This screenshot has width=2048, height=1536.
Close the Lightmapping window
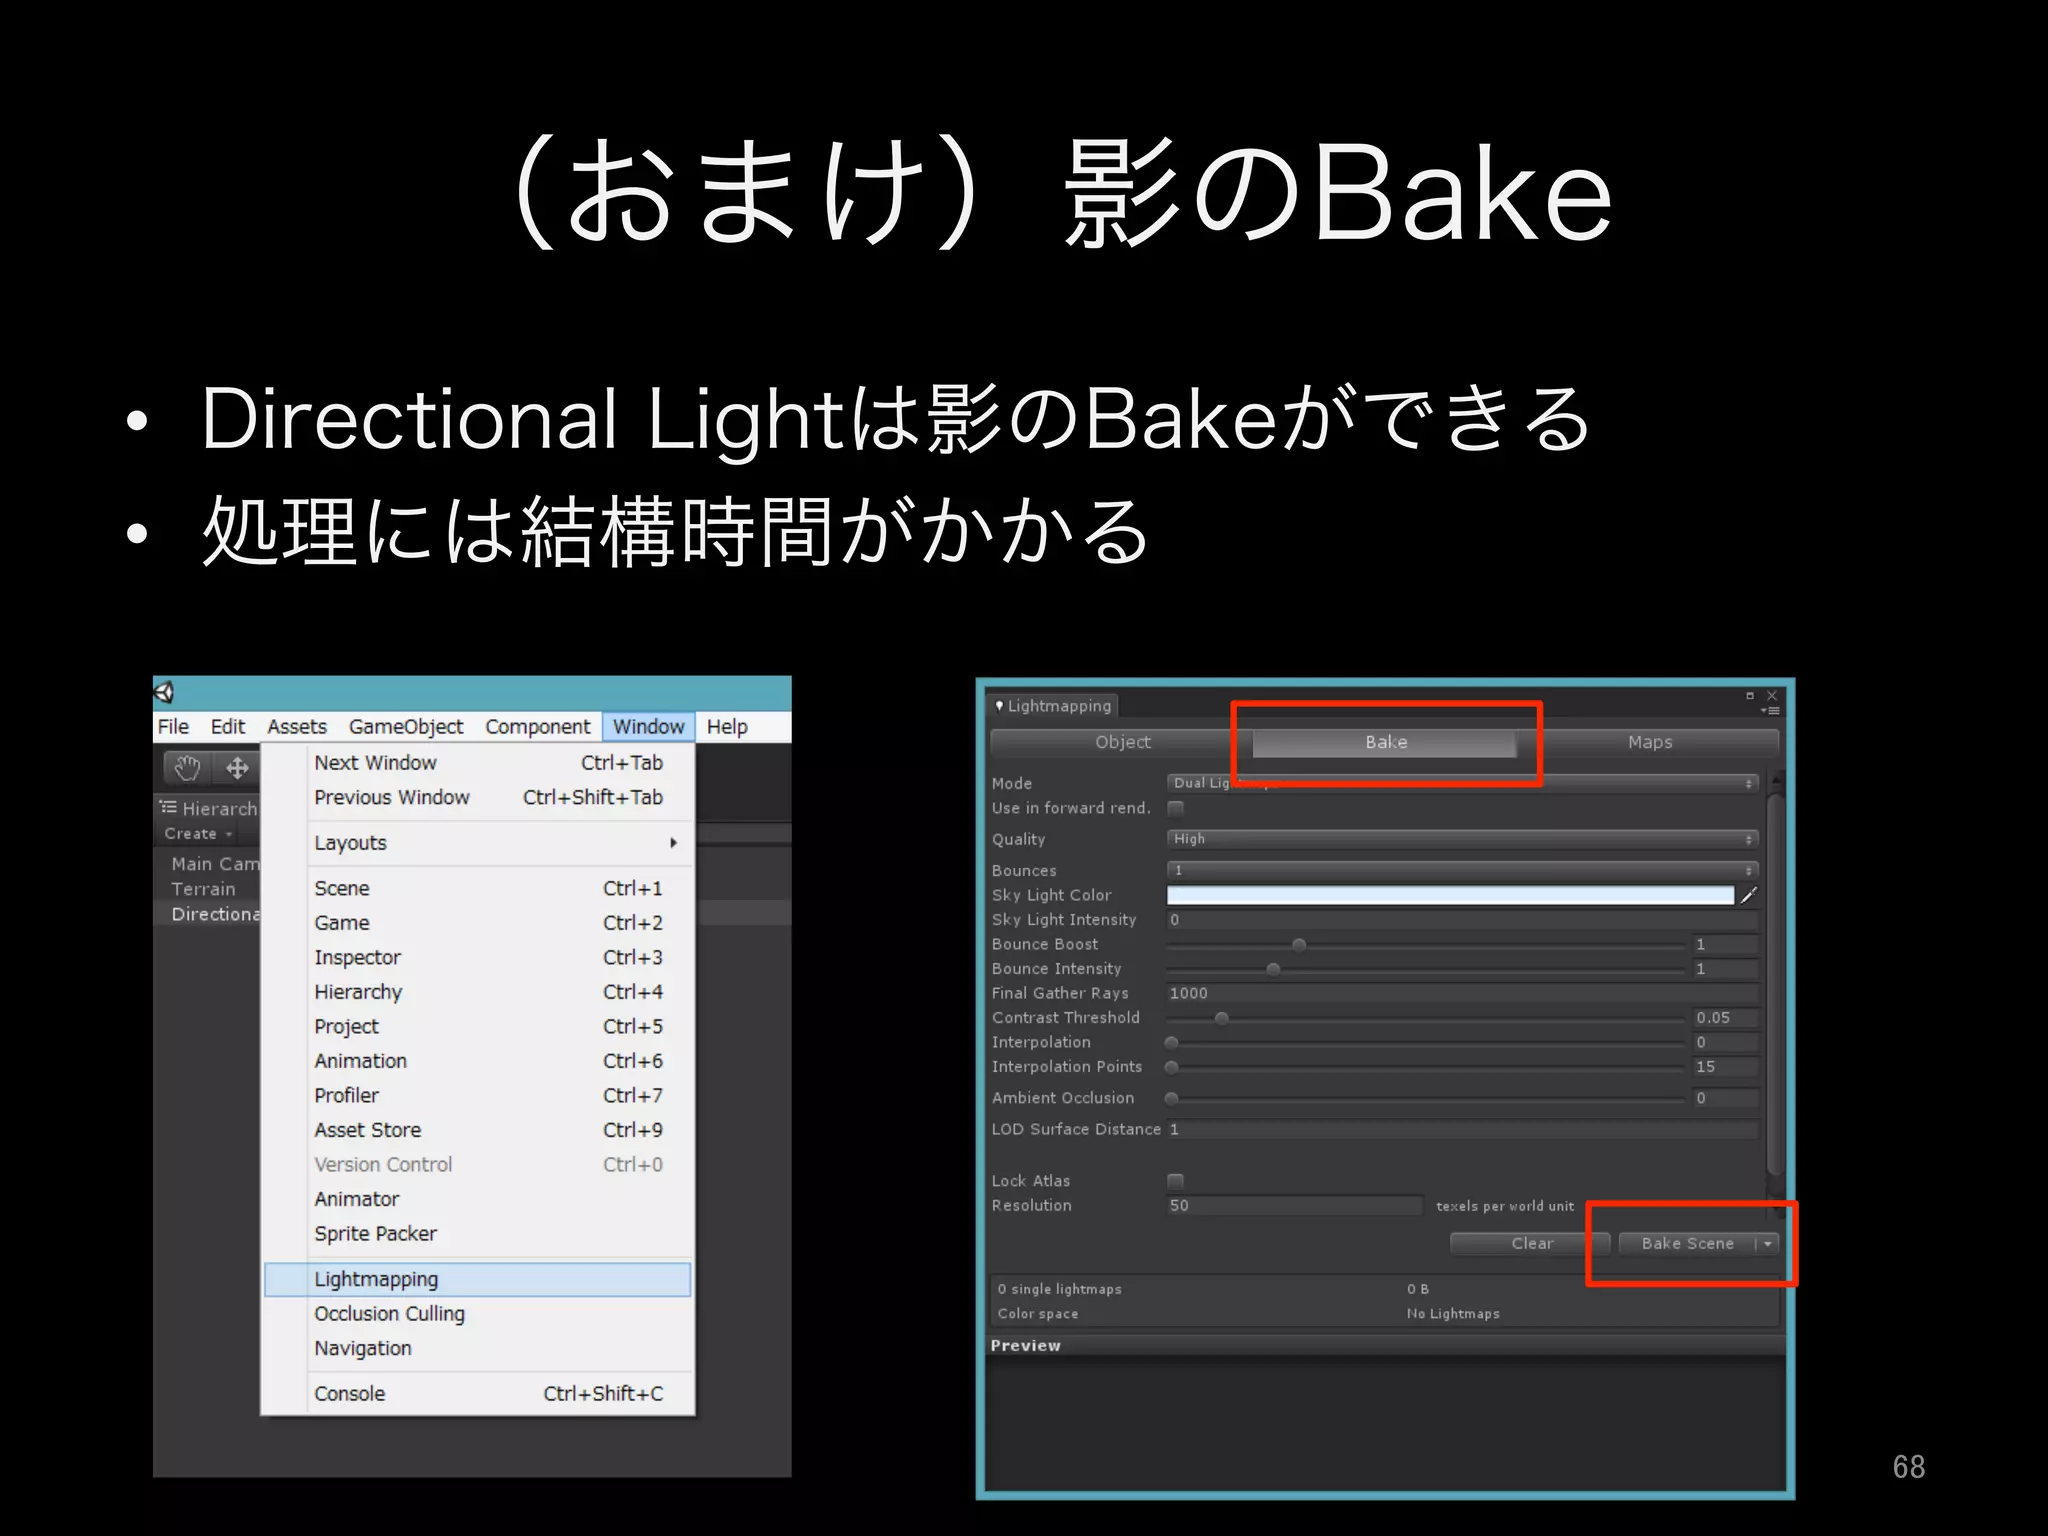coord(1772,695)
